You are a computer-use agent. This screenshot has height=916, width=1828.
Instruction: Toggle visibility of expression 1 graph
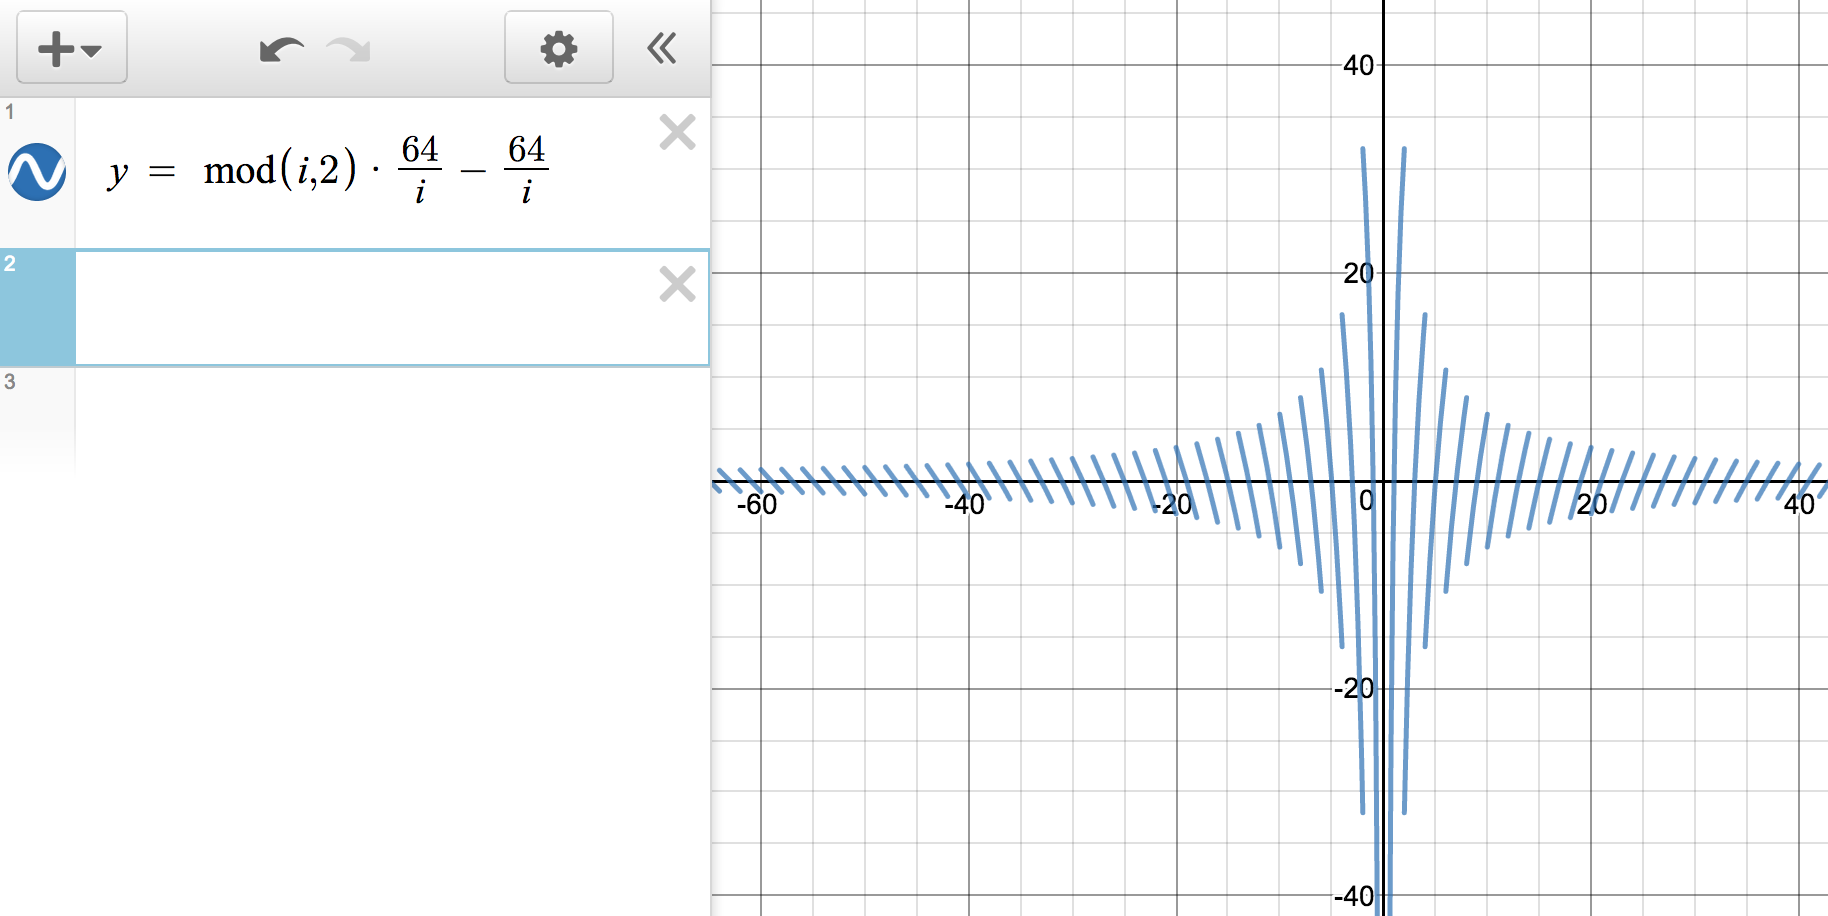coord(38,172)
